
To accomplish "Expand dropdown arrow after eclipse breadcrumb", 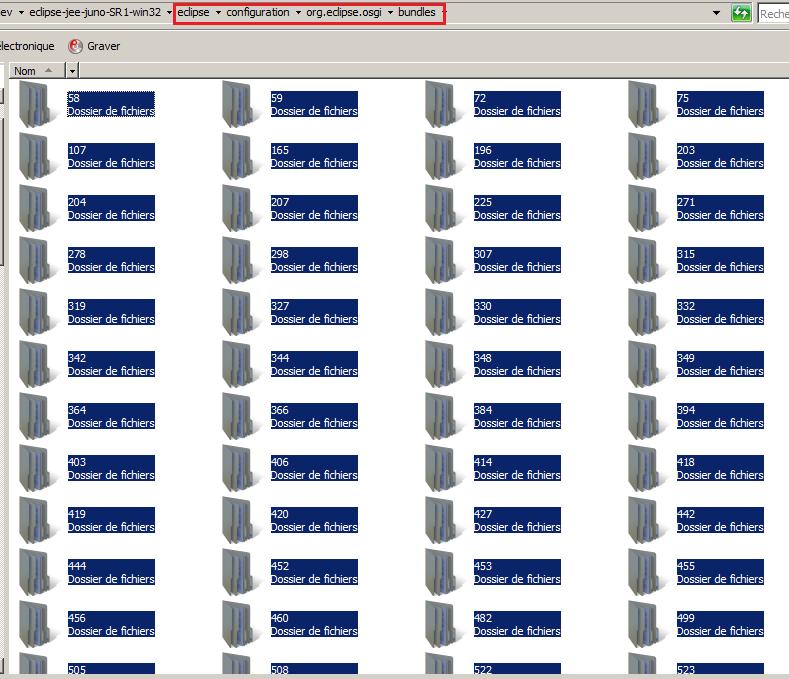I will tap(217, 13).
